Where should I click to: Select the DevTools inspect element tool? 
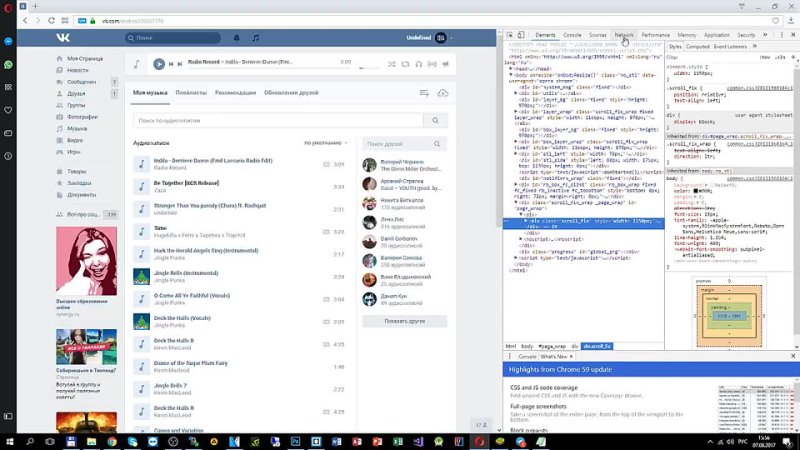pos(509,35)
